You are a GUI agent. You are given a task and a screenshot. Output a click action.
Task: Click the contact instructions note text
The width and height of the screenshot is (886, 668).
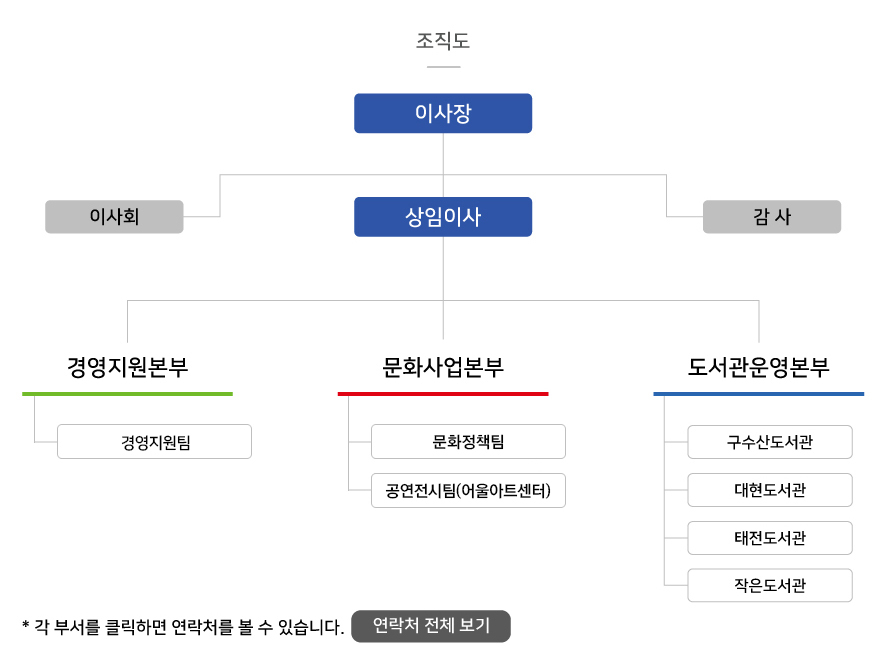point(183,627)
